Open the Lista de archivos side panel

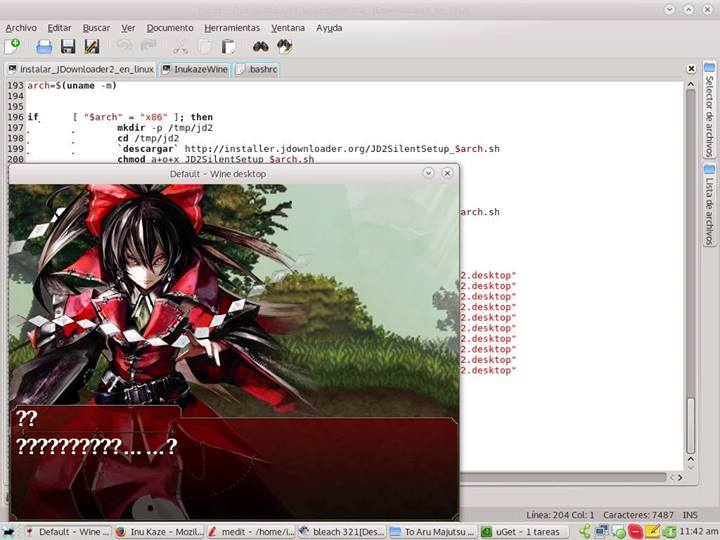(x=709, y=205)
